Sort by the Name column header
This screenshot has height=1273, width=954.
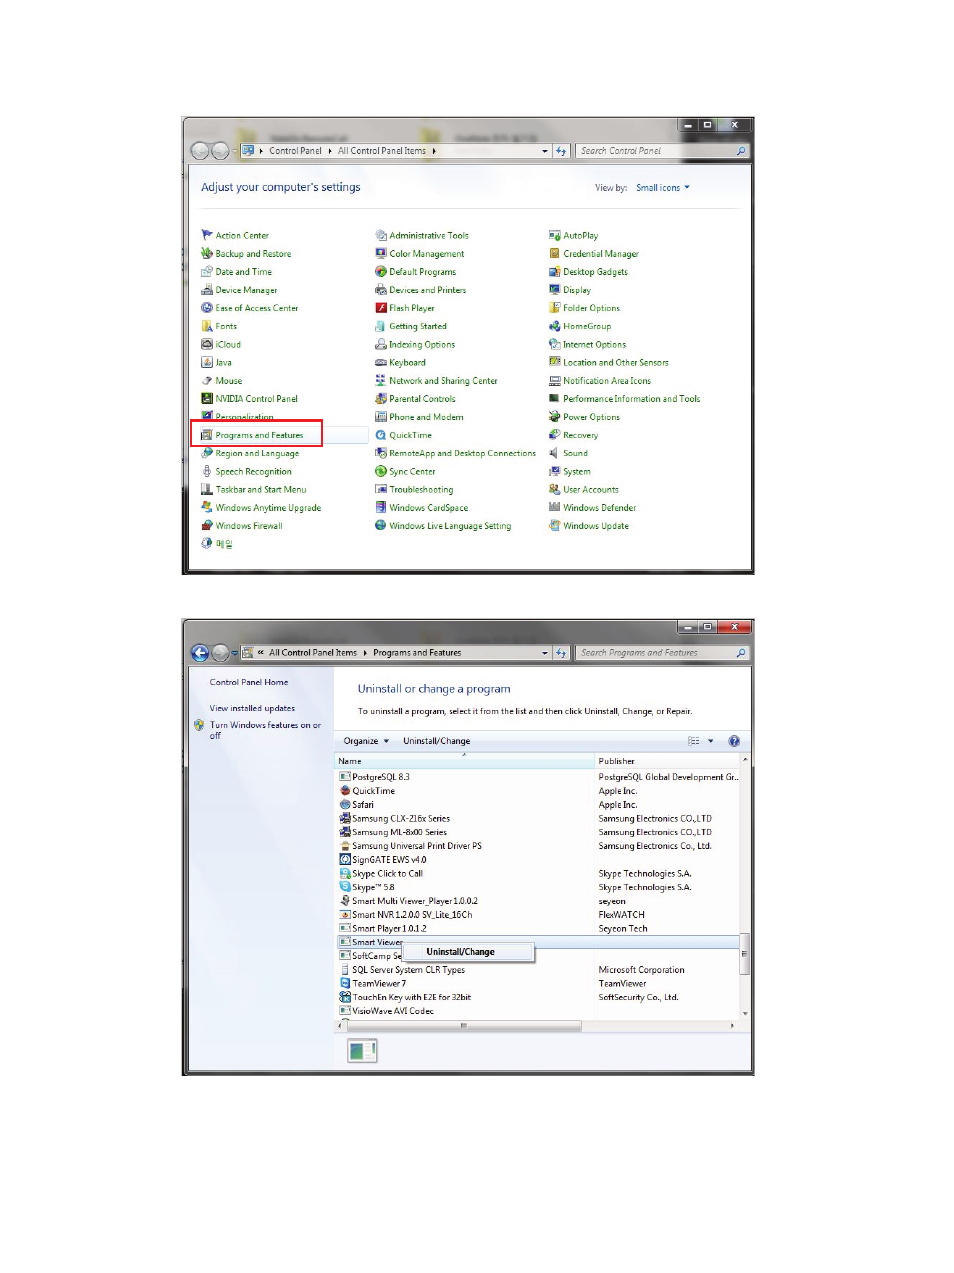(x=464, y=761)
